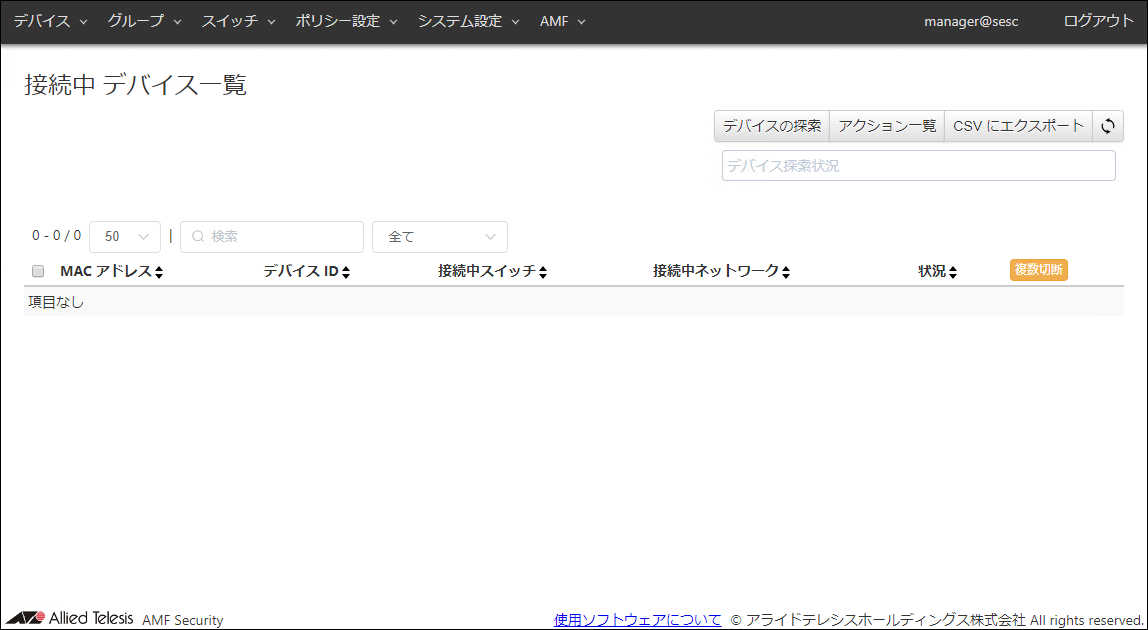Click the refresh icon button
The image size is (1148, 630).
click(1107, 126)
